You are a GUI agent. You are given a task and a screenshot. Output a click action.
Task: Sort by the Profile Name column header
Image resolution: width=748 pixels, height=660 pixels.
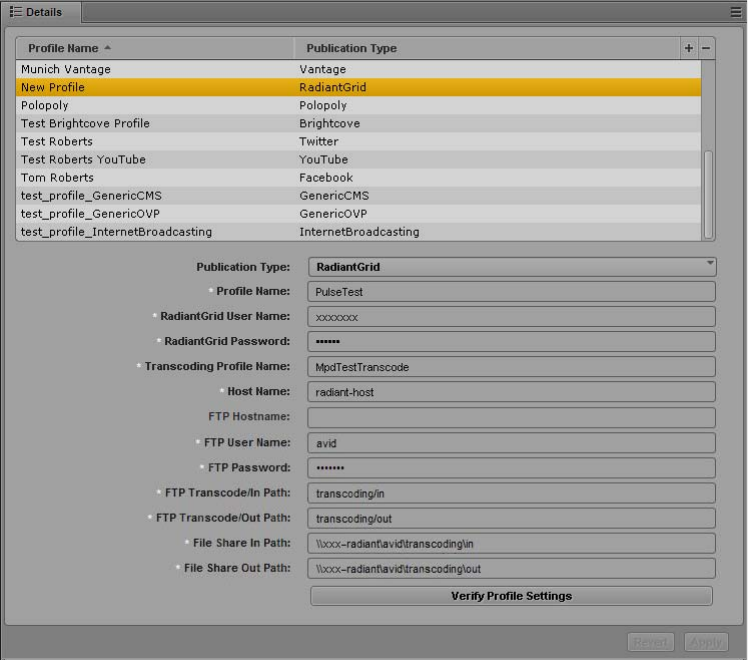155,48
